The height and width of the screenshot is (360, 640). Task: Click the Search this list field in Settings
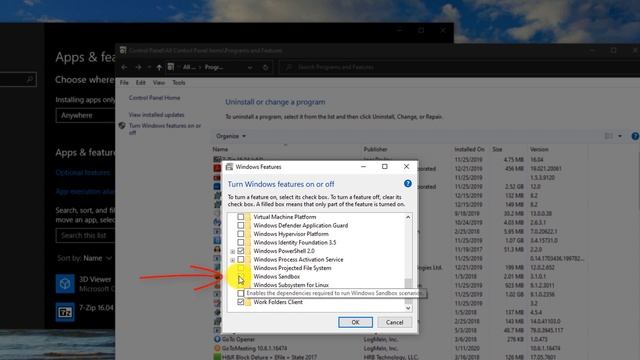pos(85,236)
